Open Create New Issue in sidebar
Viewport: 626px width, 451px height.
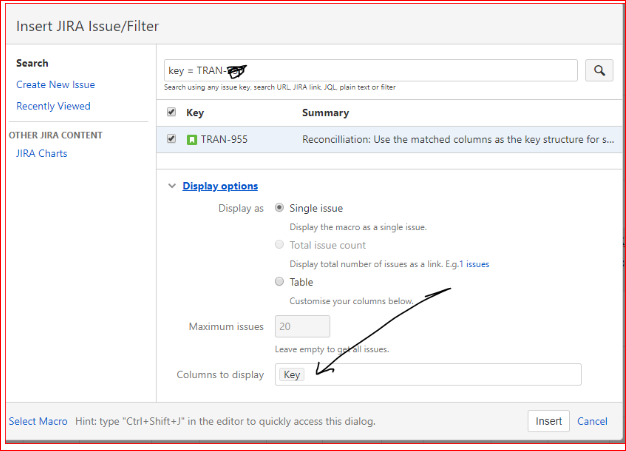point(55,85)
